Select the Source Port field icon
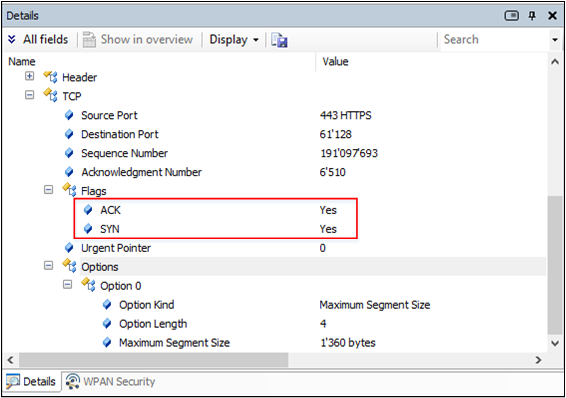The width and height of the screenshot is (566, 398). pyautogui.click(x=69, y=115)
